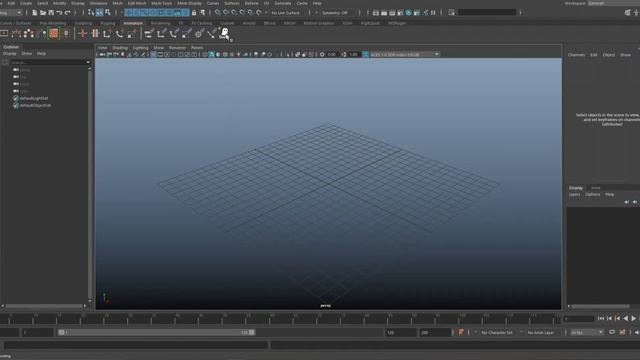Image resolution: width=640 pixels, height=360 pixels.
Task: Open the Edit Mesh menu
Action: coord(137,3)
